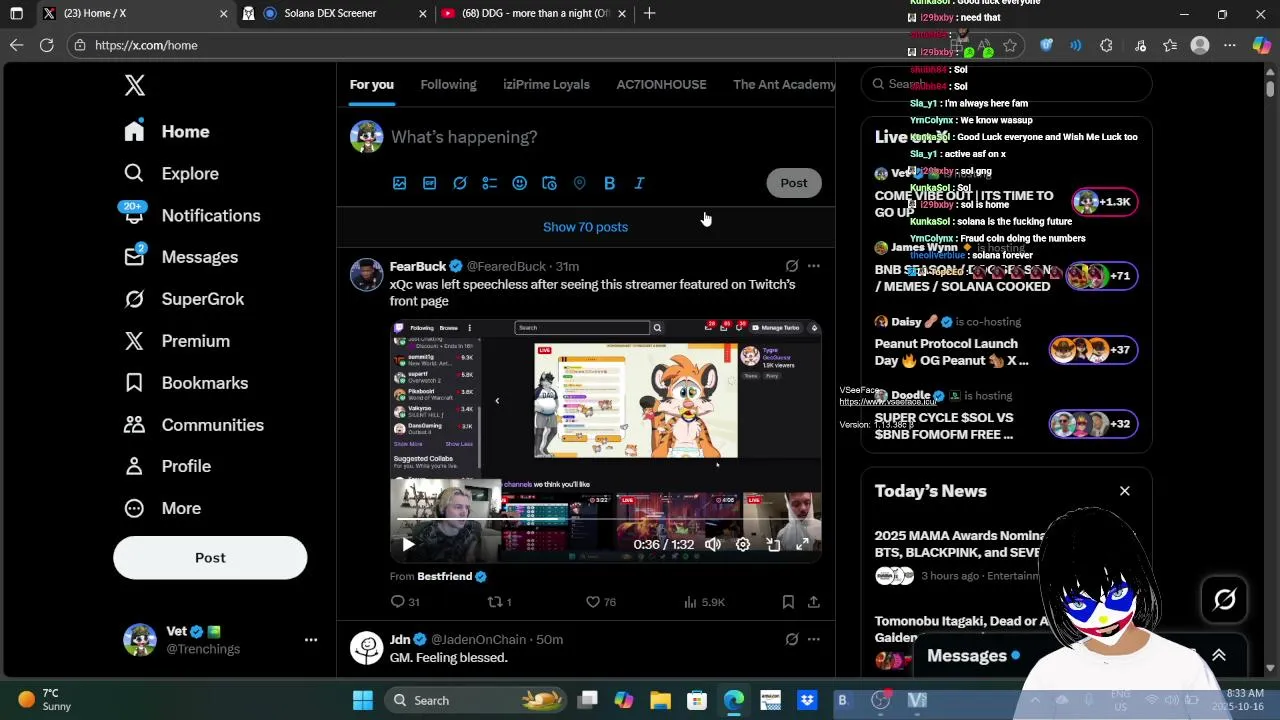Open Notifications in the sidebar
The height and width of the screenshot is (720, 1280).
click(191, 216)
